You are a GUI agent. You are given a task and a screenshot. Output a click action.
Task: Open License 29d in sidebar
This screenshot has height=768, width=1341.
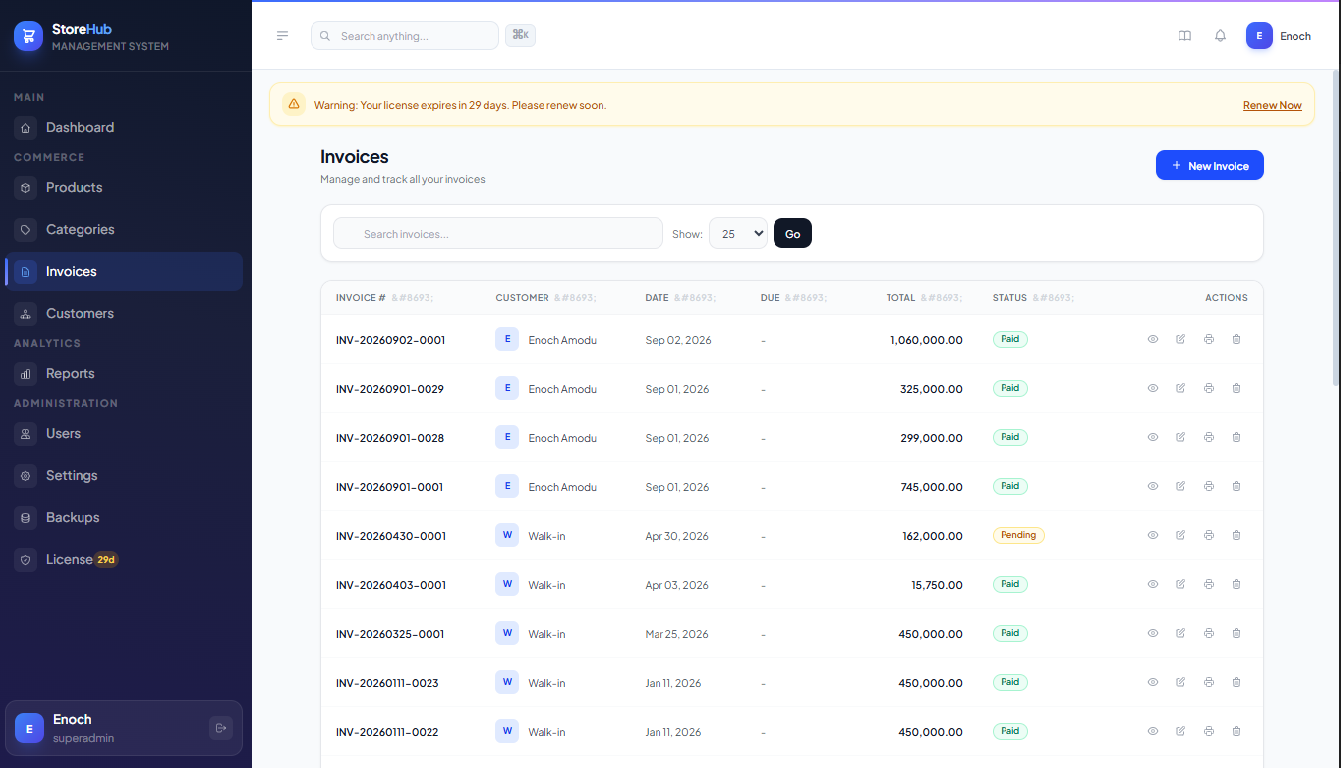coord(124,559)
